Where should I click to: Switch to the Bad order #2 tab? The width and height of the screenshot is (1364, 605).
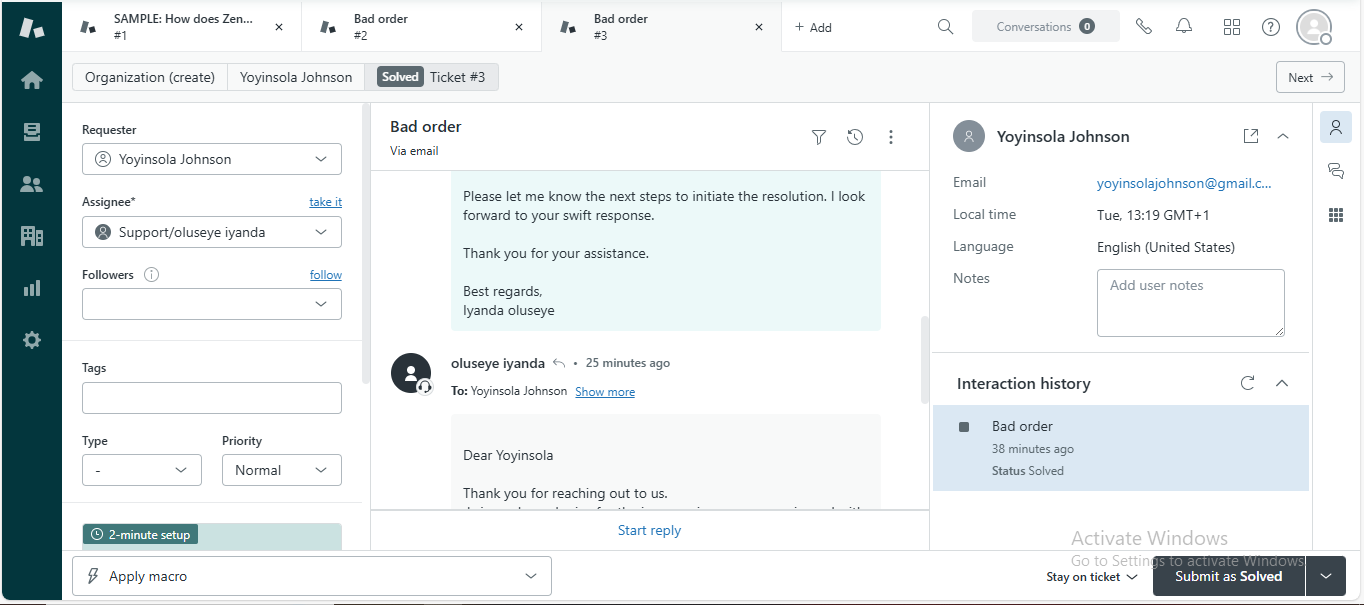click(x=420, y=27)
